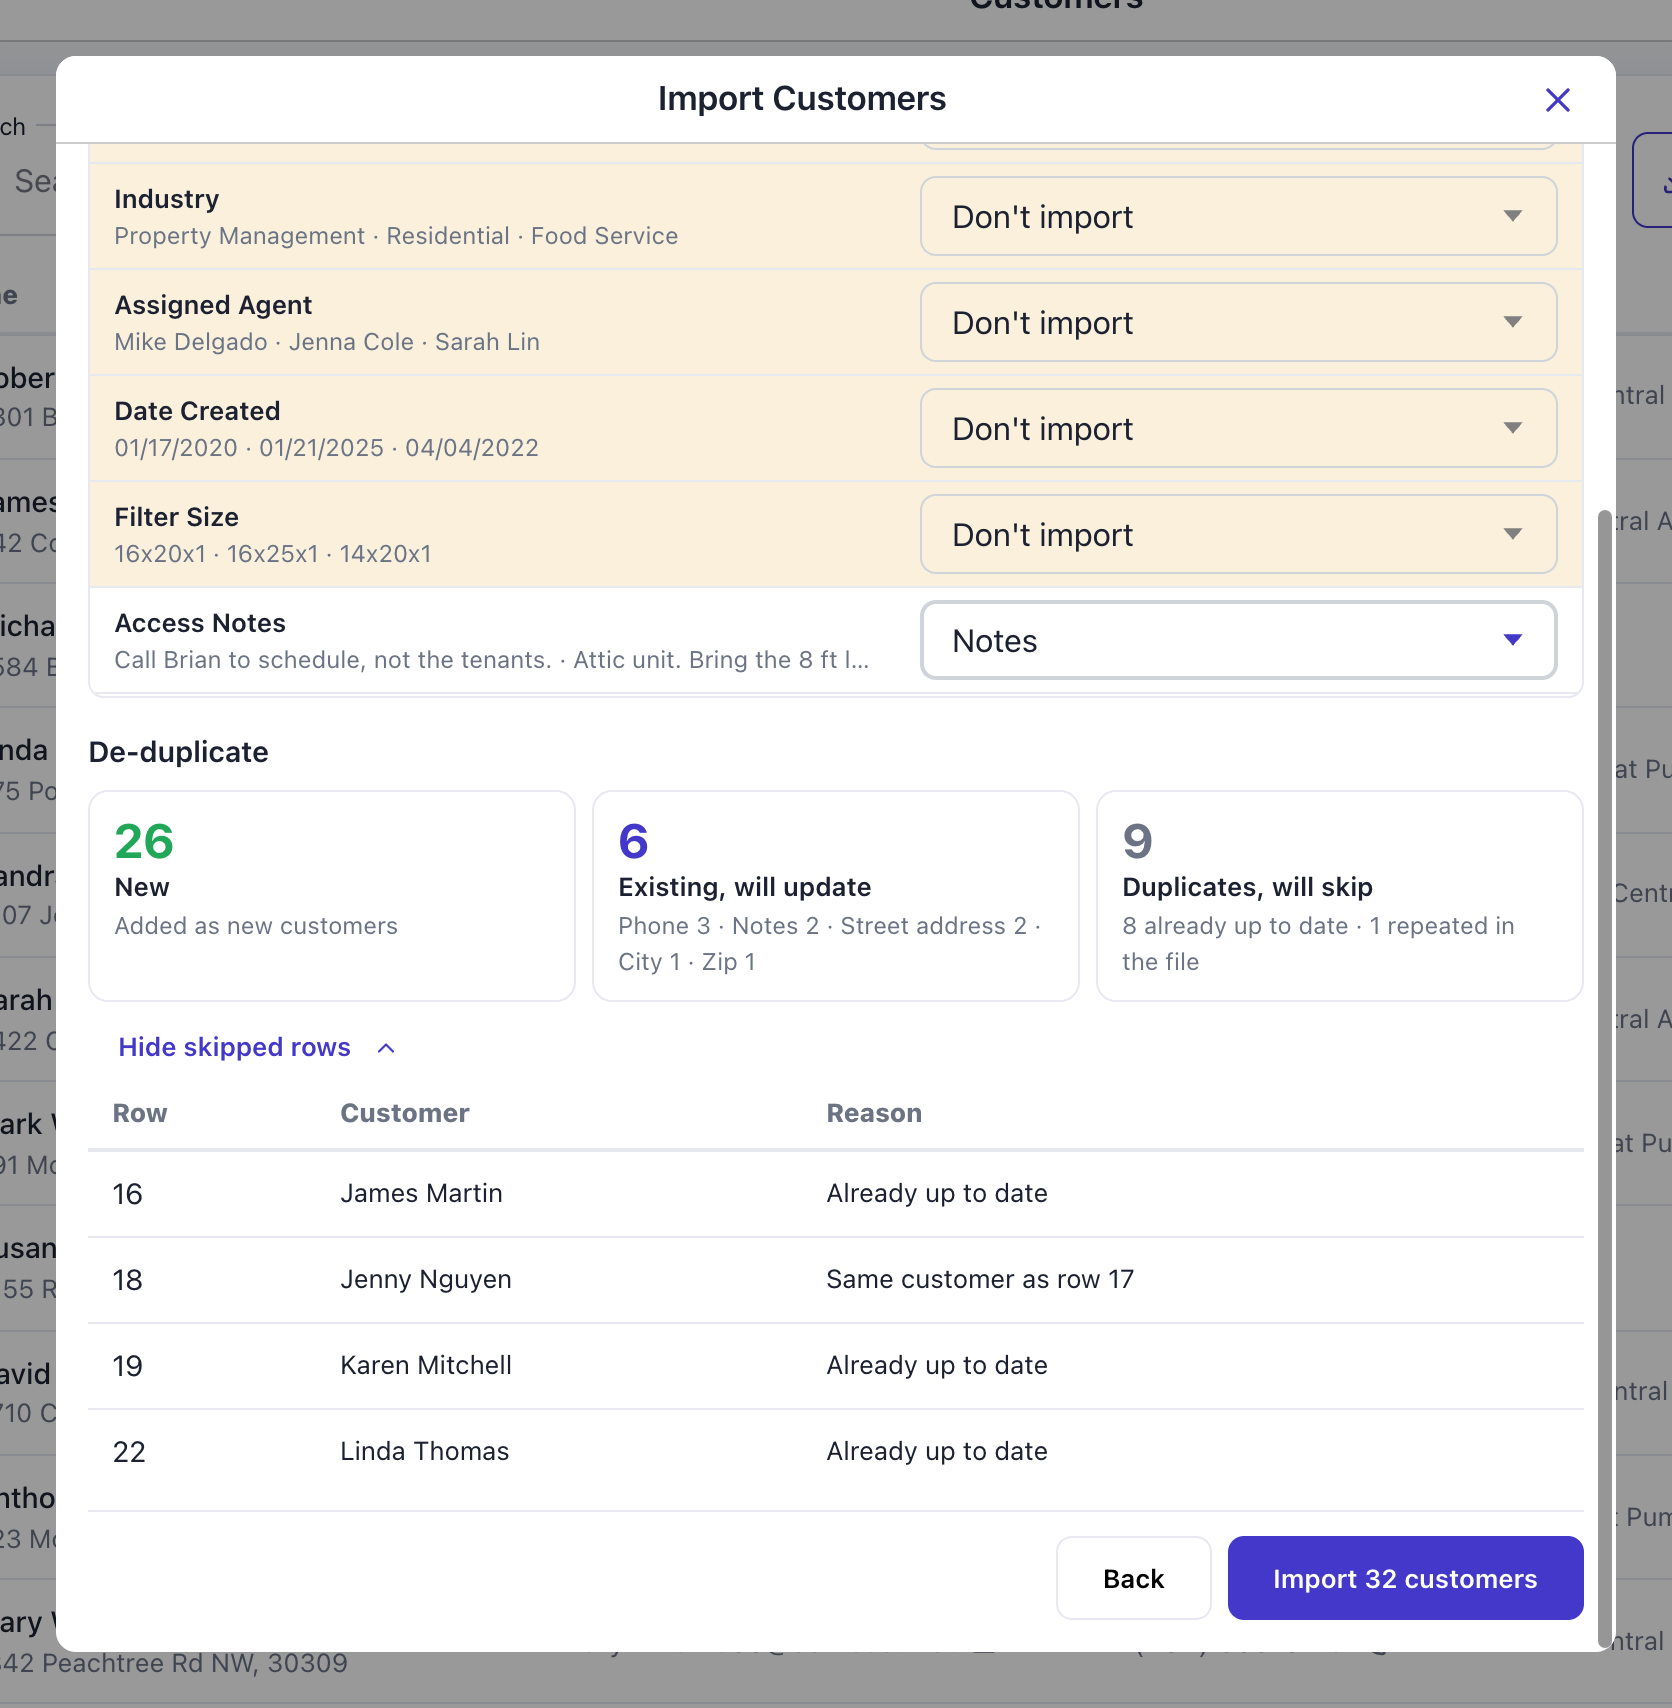
Task: Click the Row column header
Action: point(140,1113)
